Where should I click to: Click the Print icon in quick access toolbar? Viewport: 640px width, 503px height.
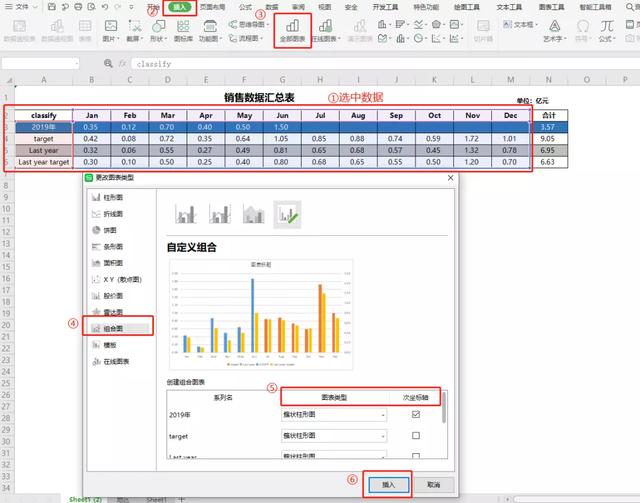[78, 7]
